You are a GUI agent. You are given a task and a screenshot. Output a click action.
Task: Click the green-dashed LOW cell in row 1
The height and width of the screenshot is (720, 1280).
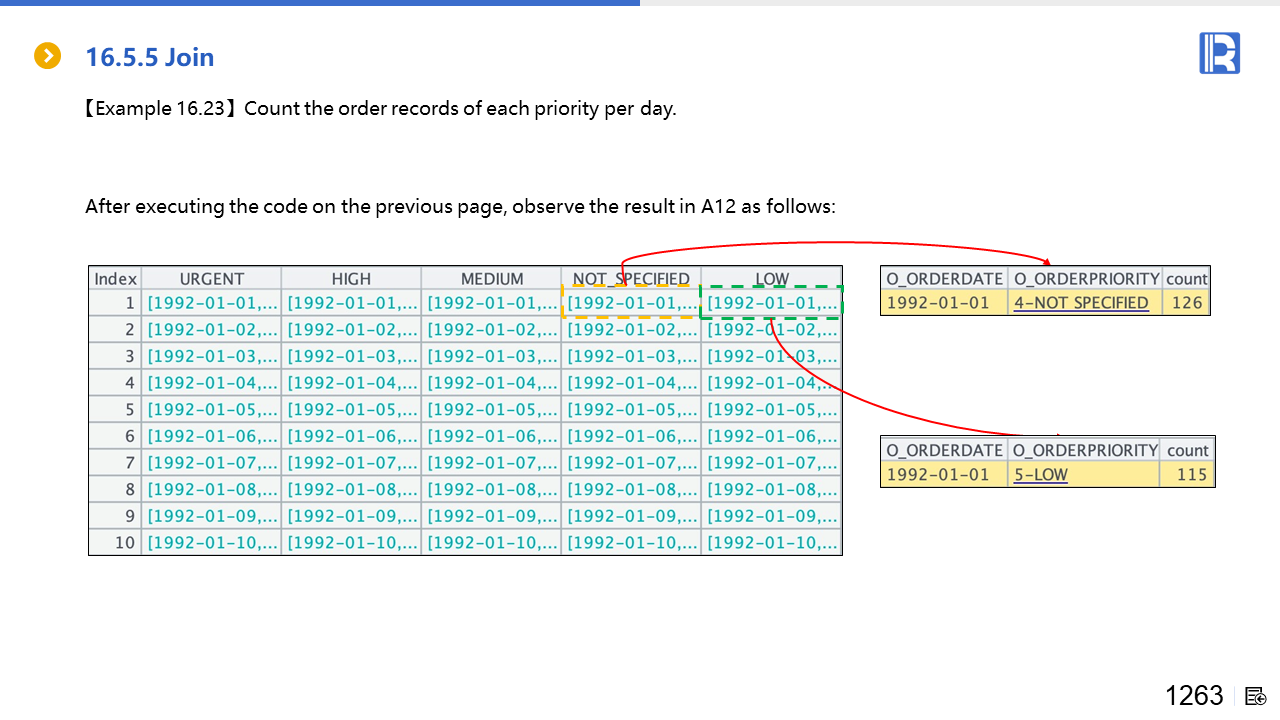tap(771, 302)
